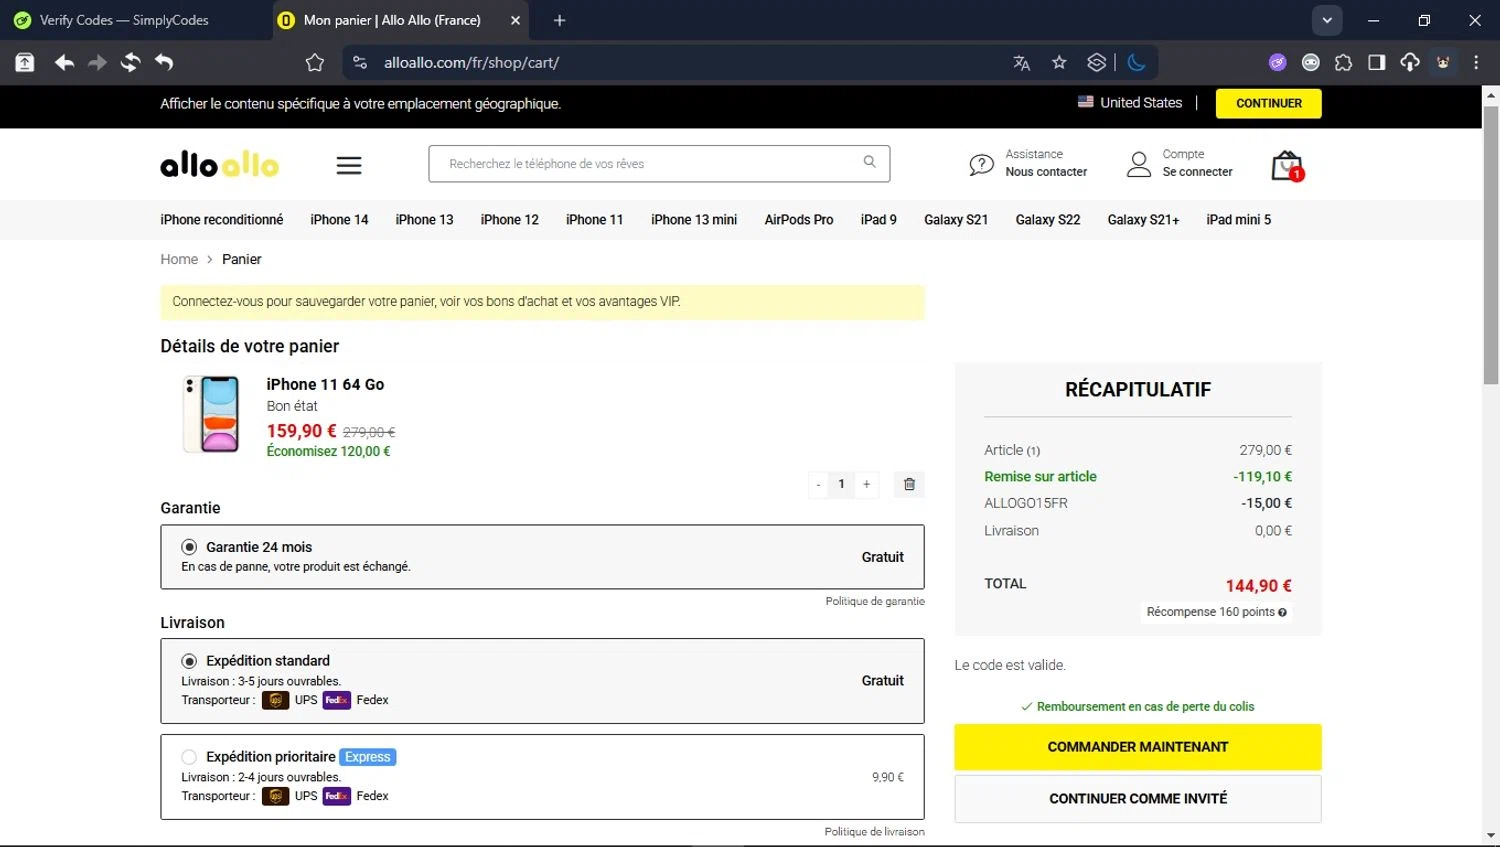Open iPhone 11 64 Go product title
The height and width of the screenshot is (847, 1500).
tap(325, 384)
